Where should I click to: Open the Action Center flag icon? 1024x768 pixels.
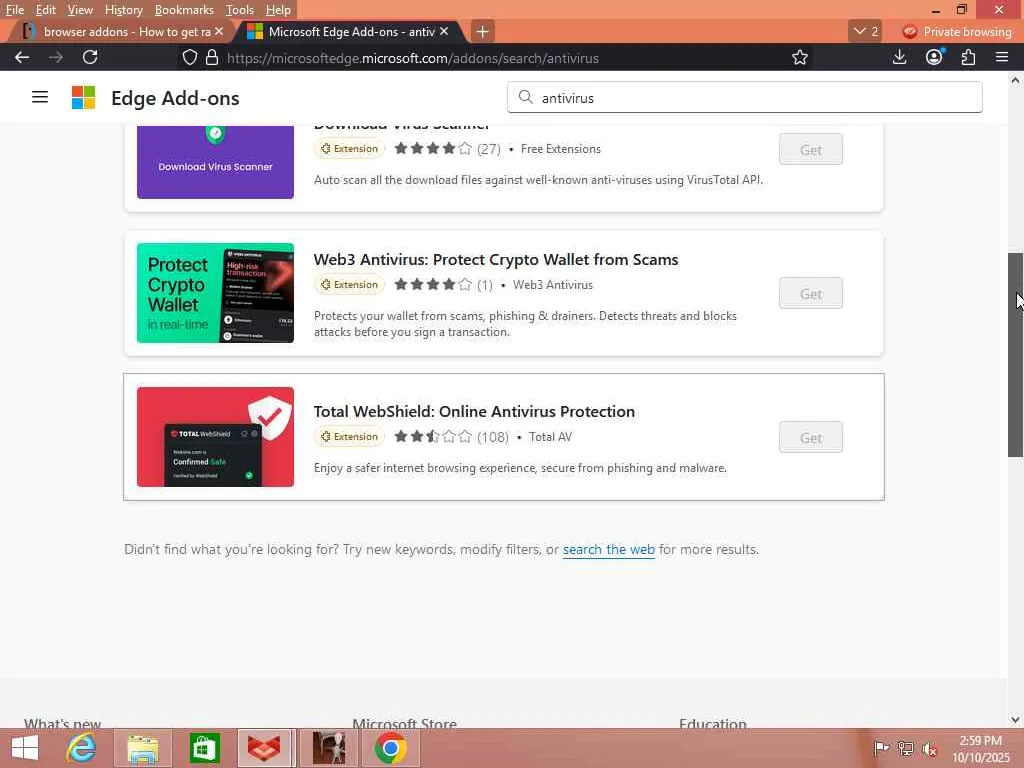pyautogui.click(x=881, y=748)
